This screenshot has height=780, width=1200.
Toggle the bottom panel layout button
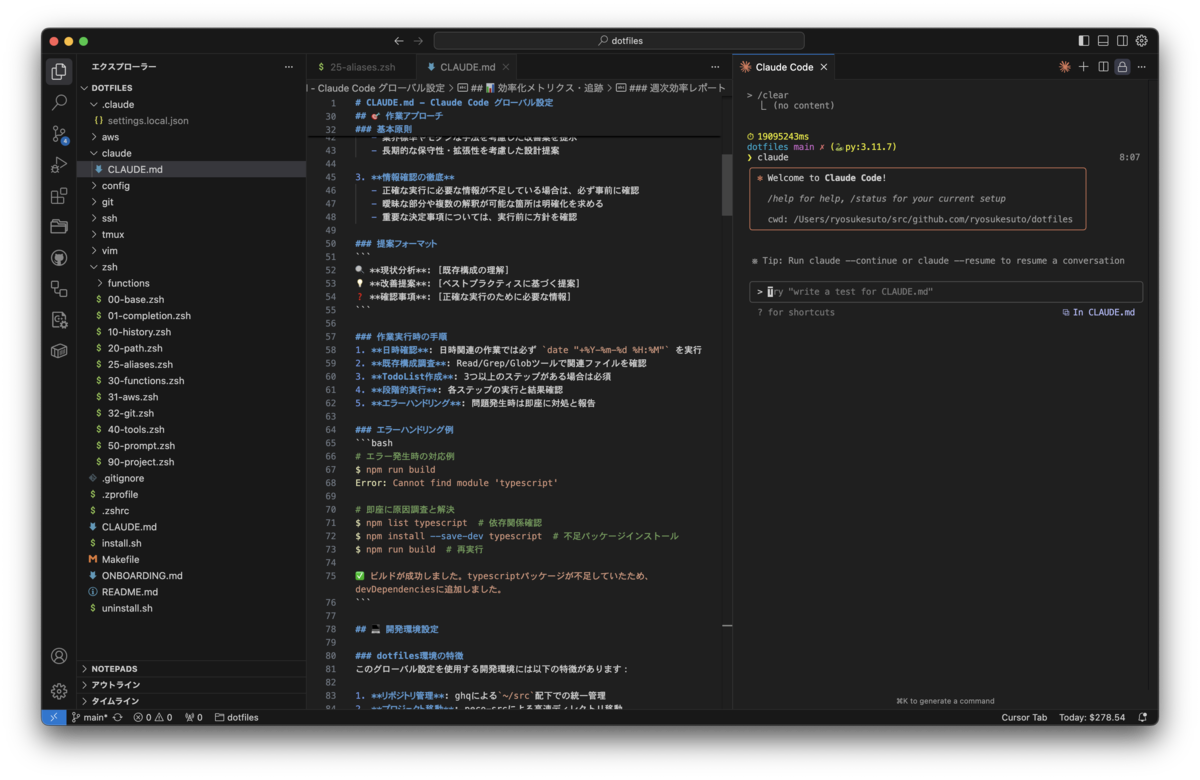pyautogui.click(x=1103, y=41)
